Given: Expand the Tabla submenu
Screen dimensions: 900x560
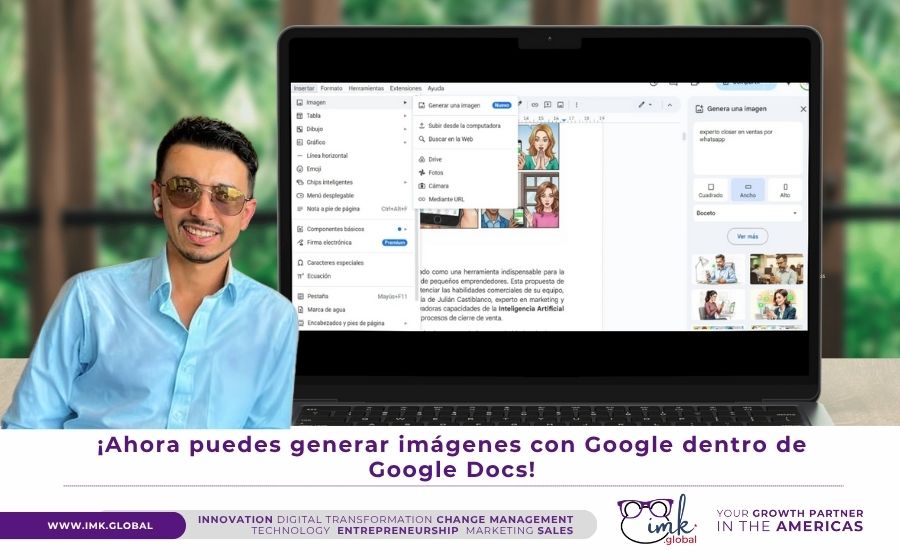Looking at the screenshot, I should [x=314, y=116].
